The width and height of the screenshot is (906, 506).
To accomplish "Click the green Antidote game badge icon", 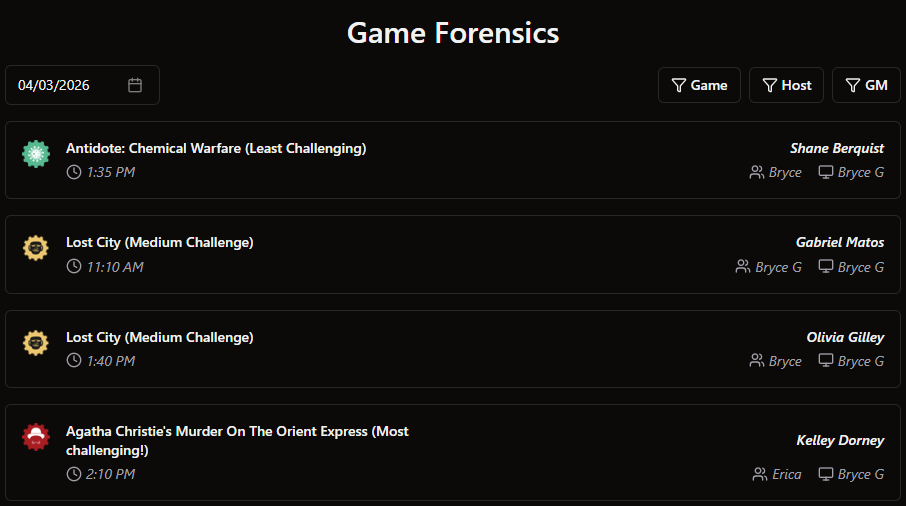I will [x=36, y=153].
